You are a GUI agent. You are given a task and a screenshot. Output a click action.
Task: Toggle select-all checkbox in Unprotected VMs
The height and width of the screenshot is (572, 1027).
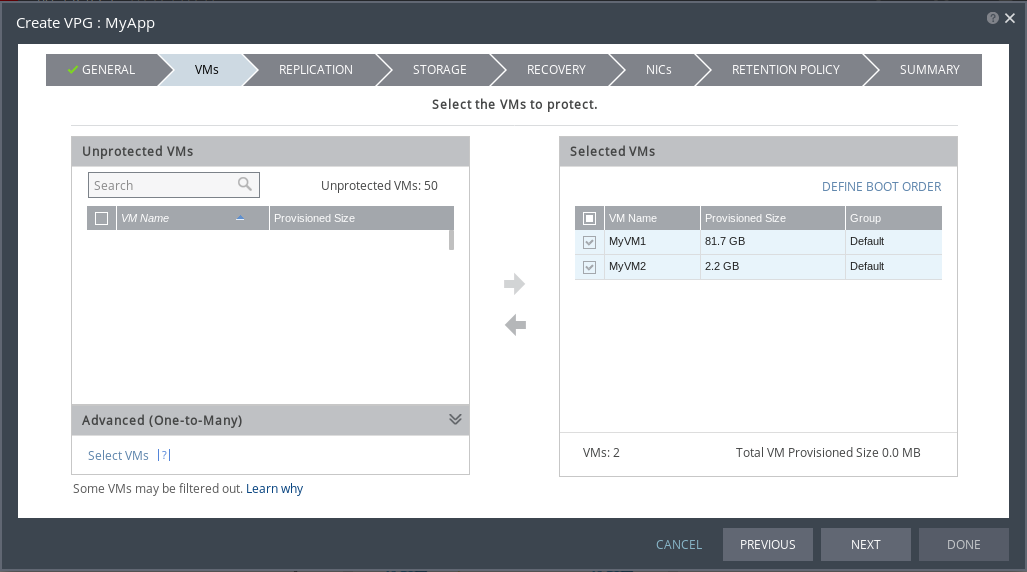[101, 218]
